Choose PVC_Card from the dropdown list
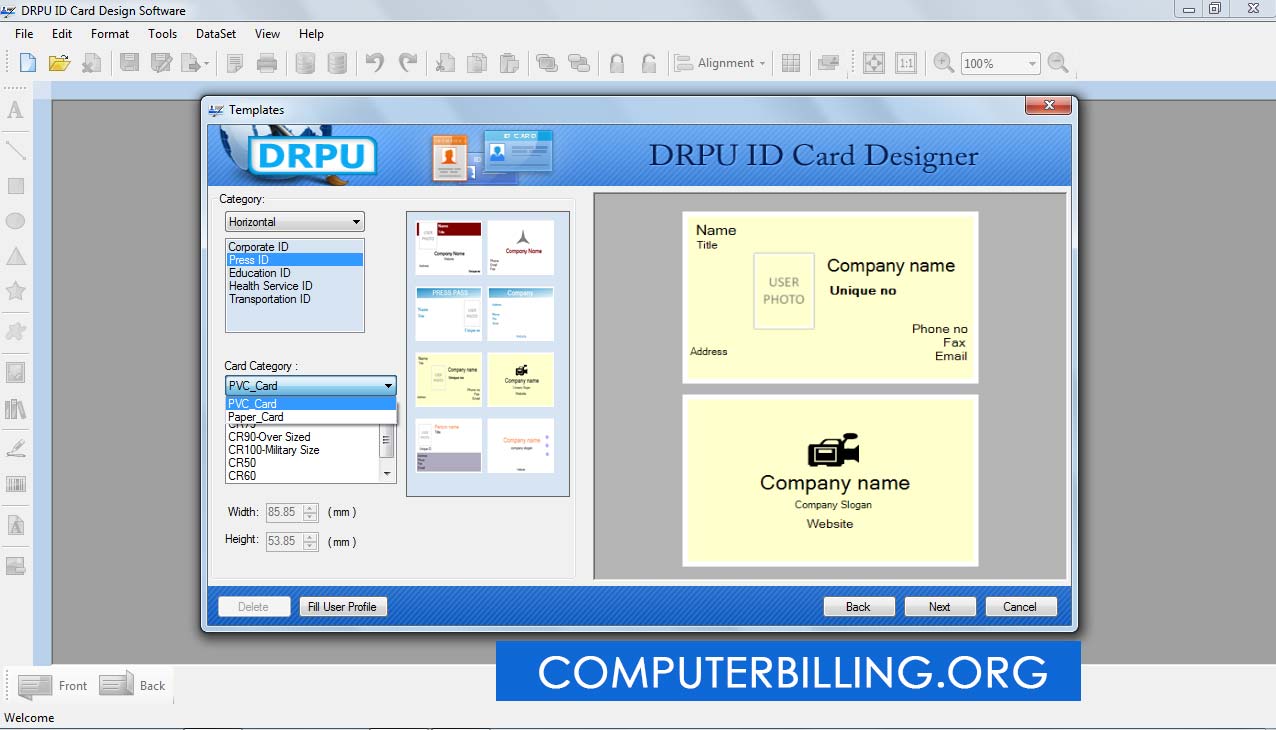1276x730 pixels. (311, 404)
